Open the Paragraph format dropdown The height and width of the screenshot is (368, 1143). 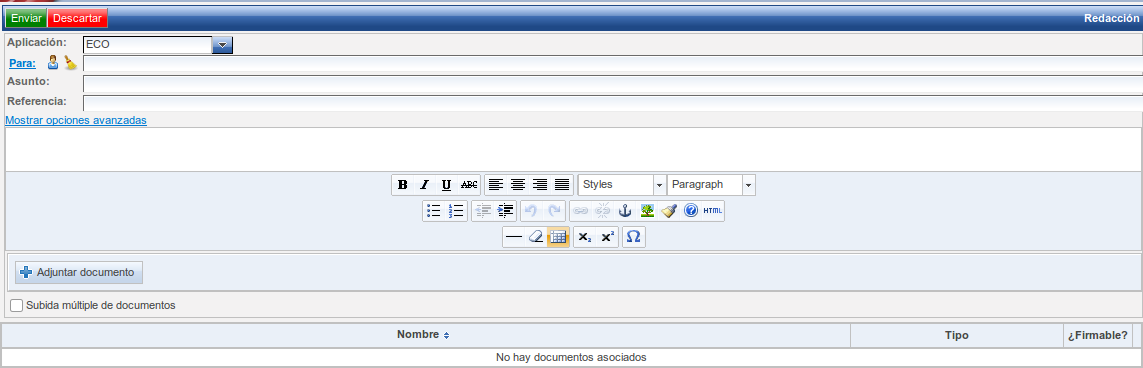tap(749, 185)
